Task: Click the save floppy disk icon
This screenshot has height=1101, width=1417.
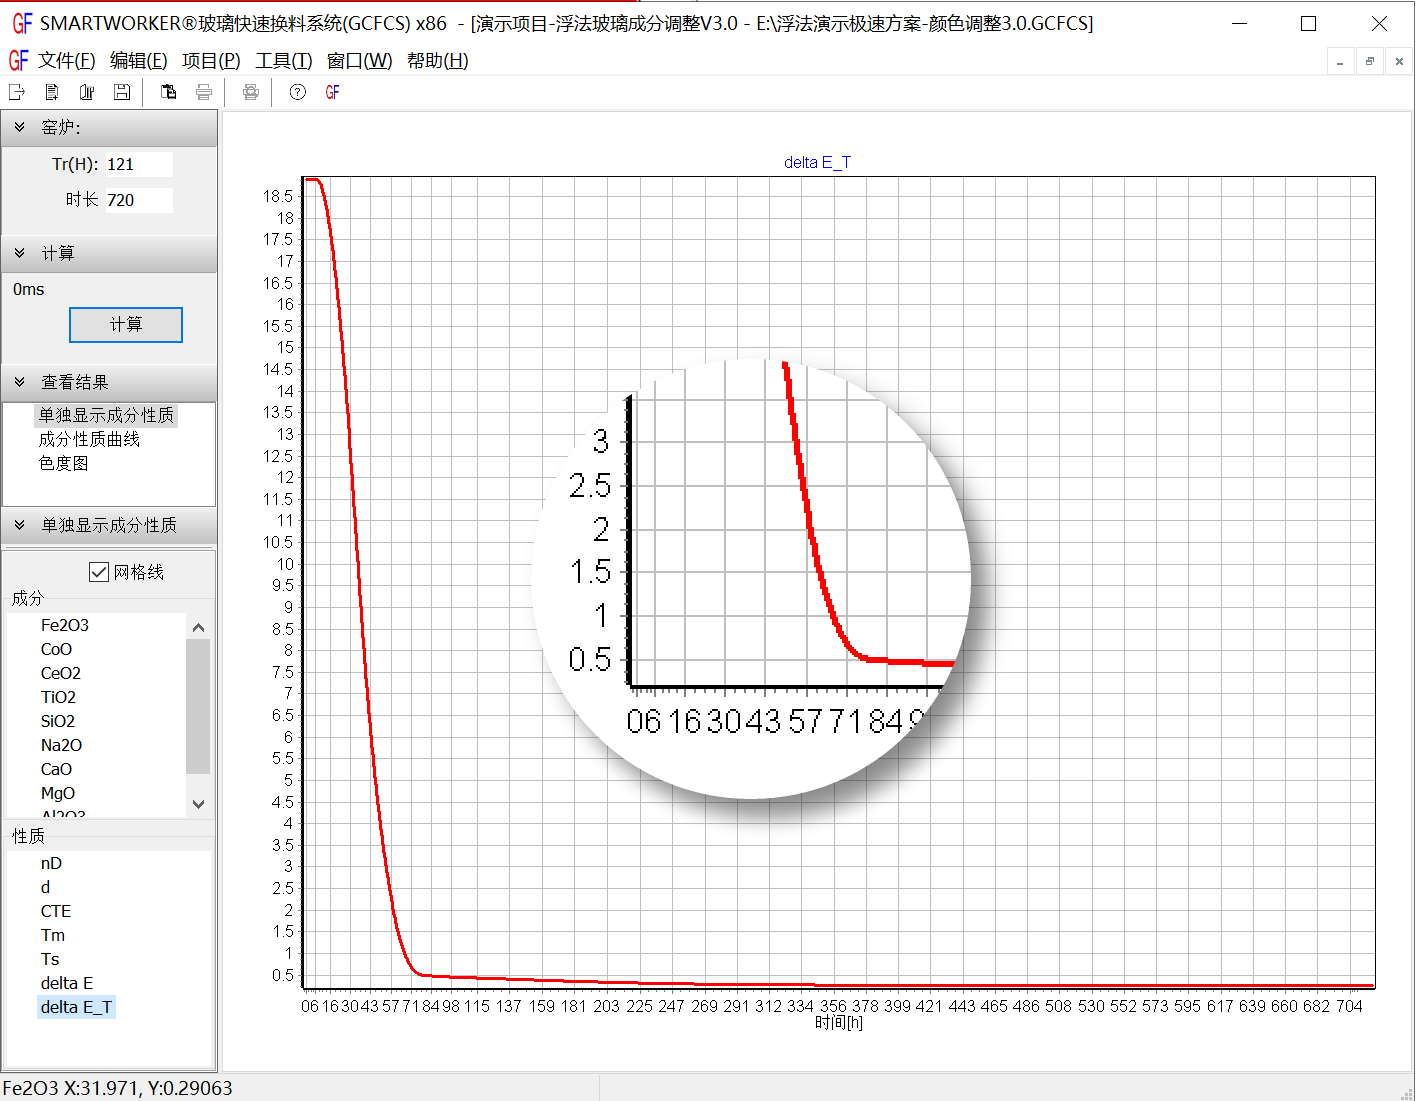Action: click(x=122, y=92)
